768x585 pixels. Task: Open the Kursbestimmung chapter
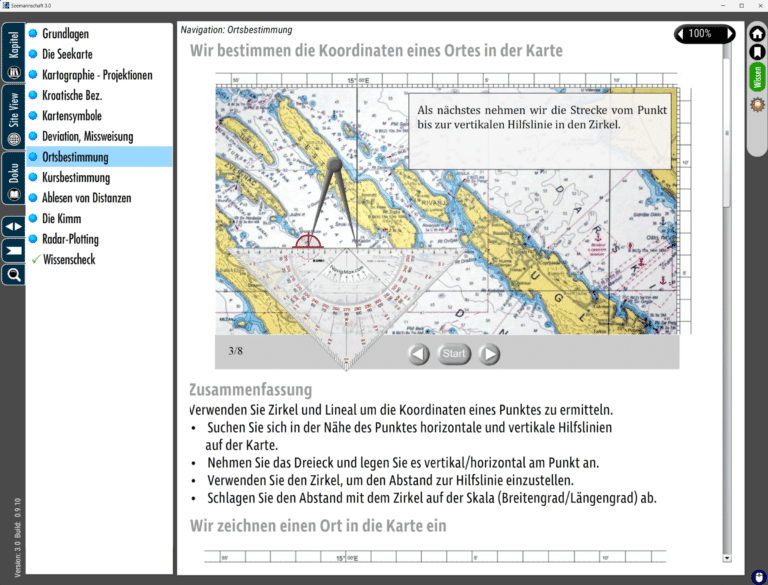pos(99,177)
